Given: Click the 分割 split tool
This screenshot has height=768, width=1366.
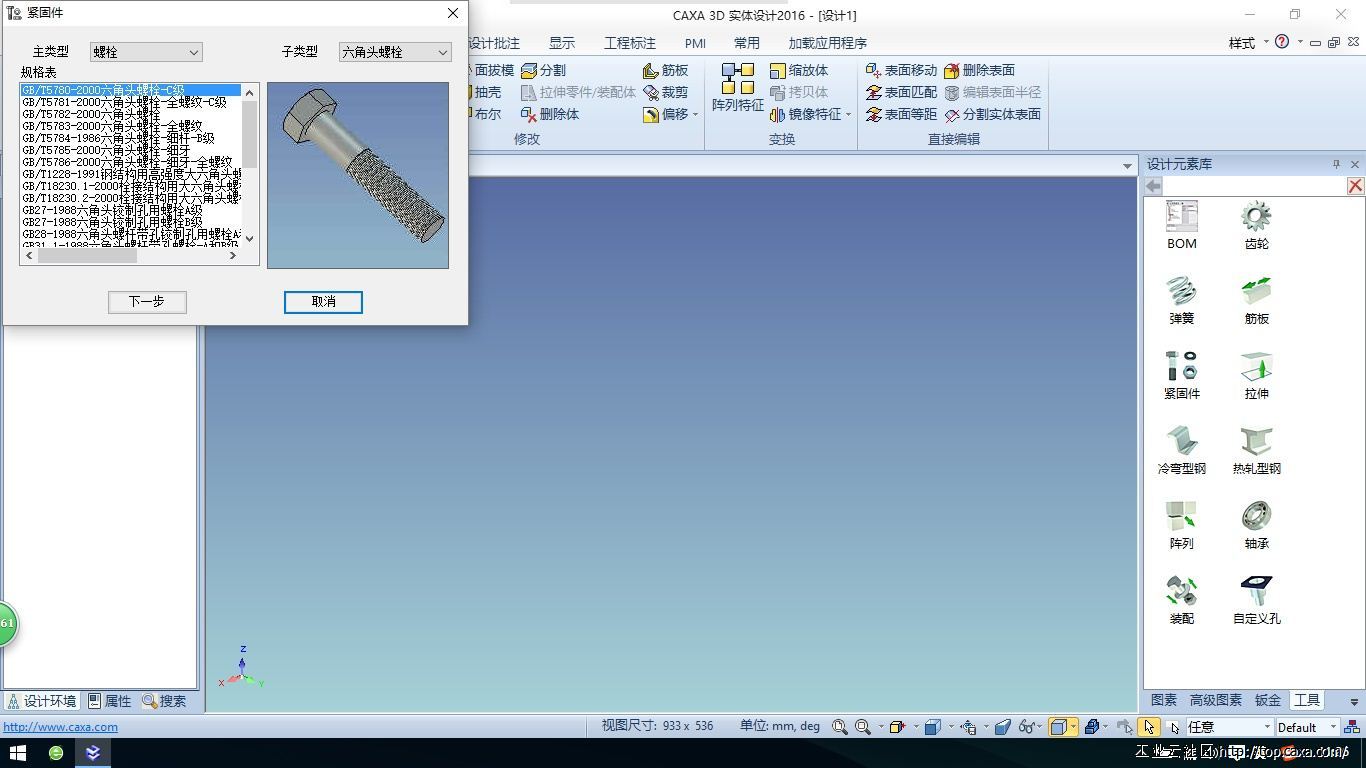Looking at the screenshot, I should (x=543, y=70).
